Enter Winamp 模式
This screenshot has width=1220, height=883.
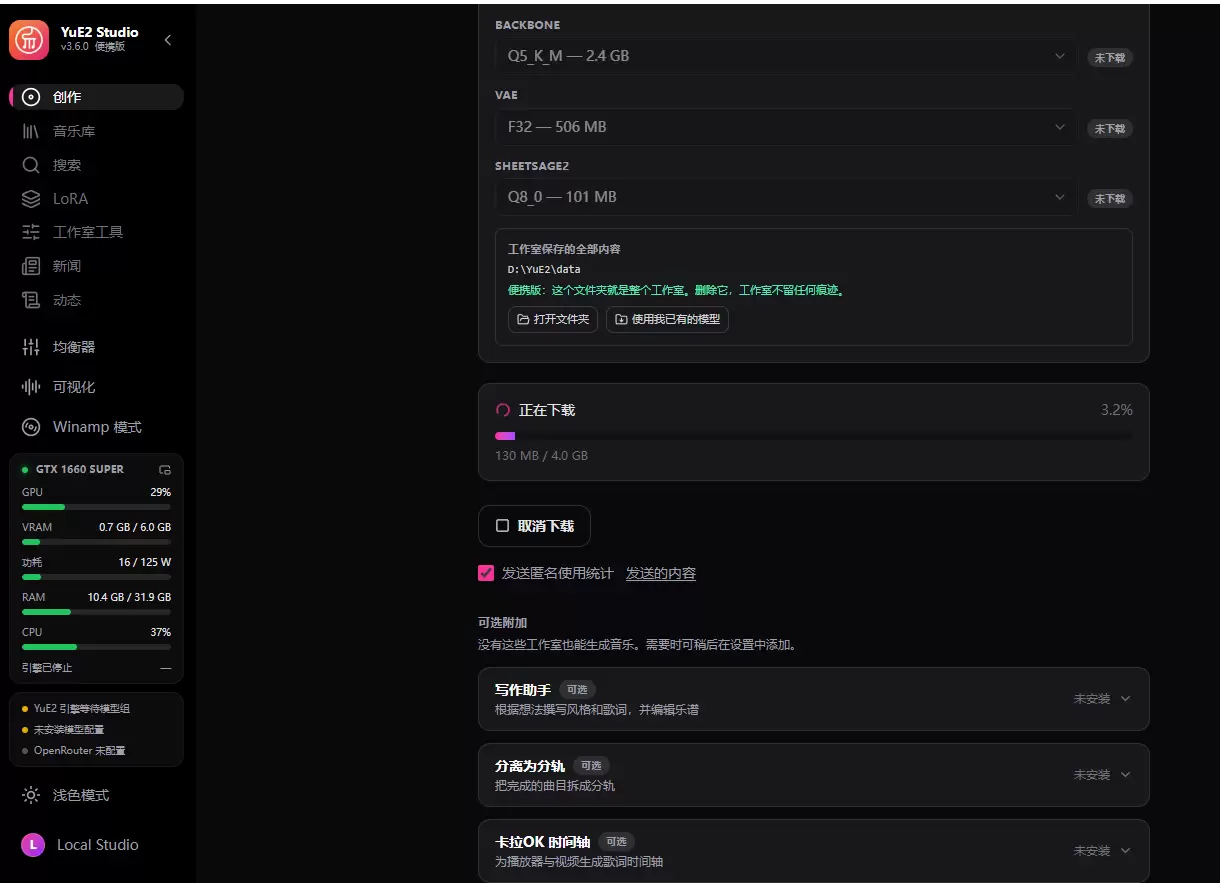tap(96, 427)
